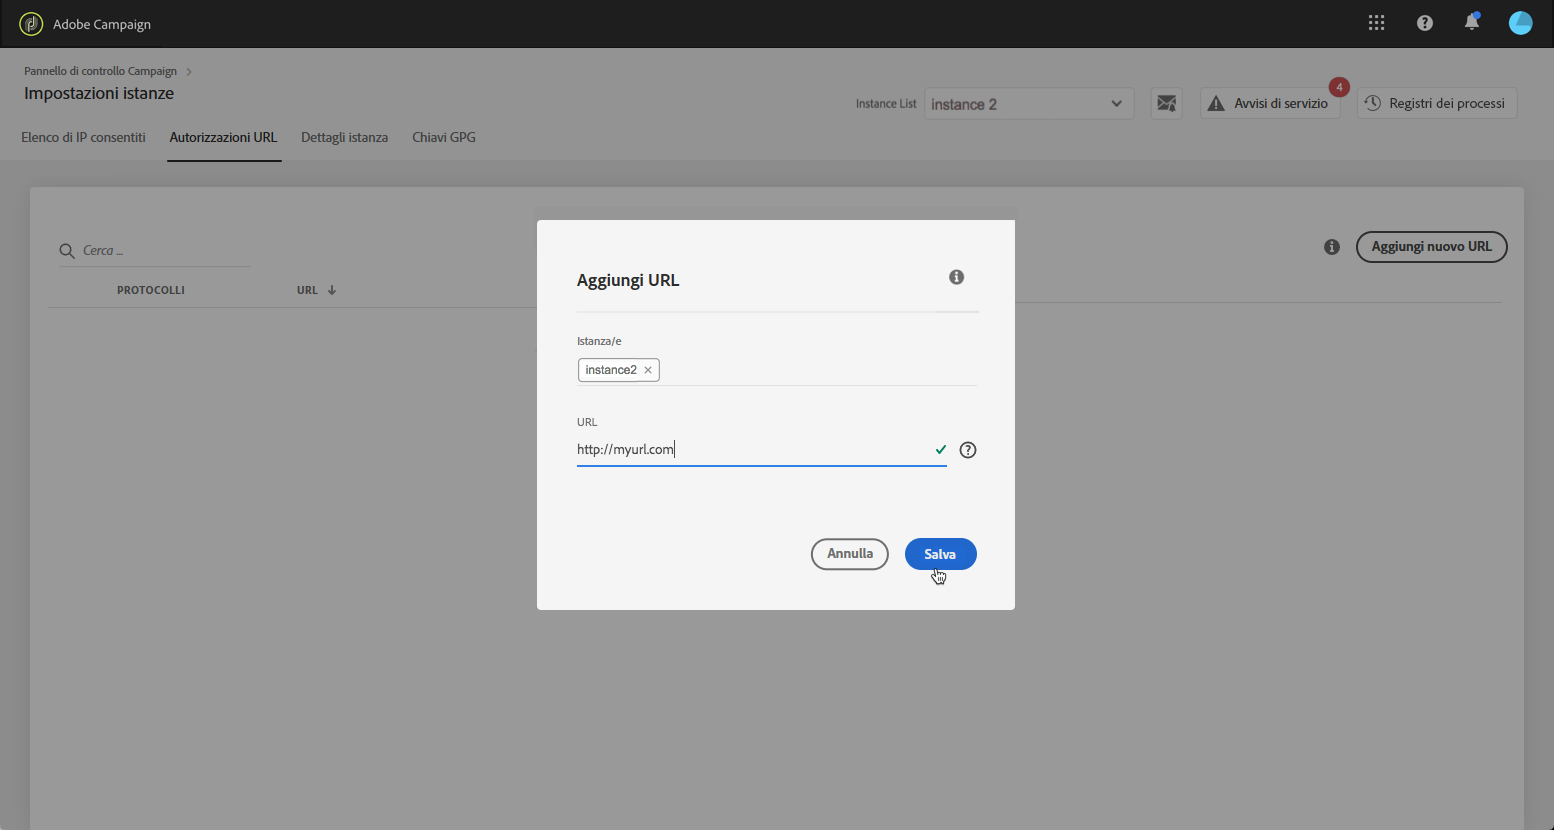
Task: Remove the instance2 tag with its x
Action: 648,370
